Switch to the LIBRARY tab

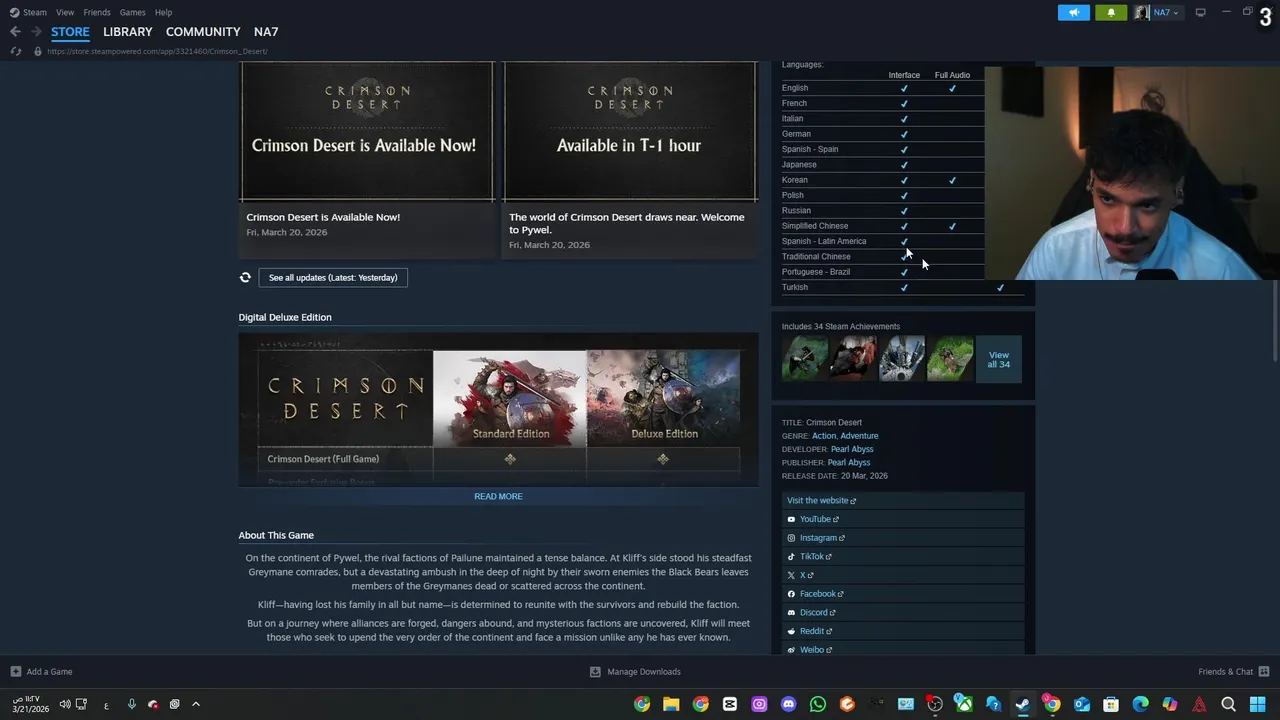point(128,32)
